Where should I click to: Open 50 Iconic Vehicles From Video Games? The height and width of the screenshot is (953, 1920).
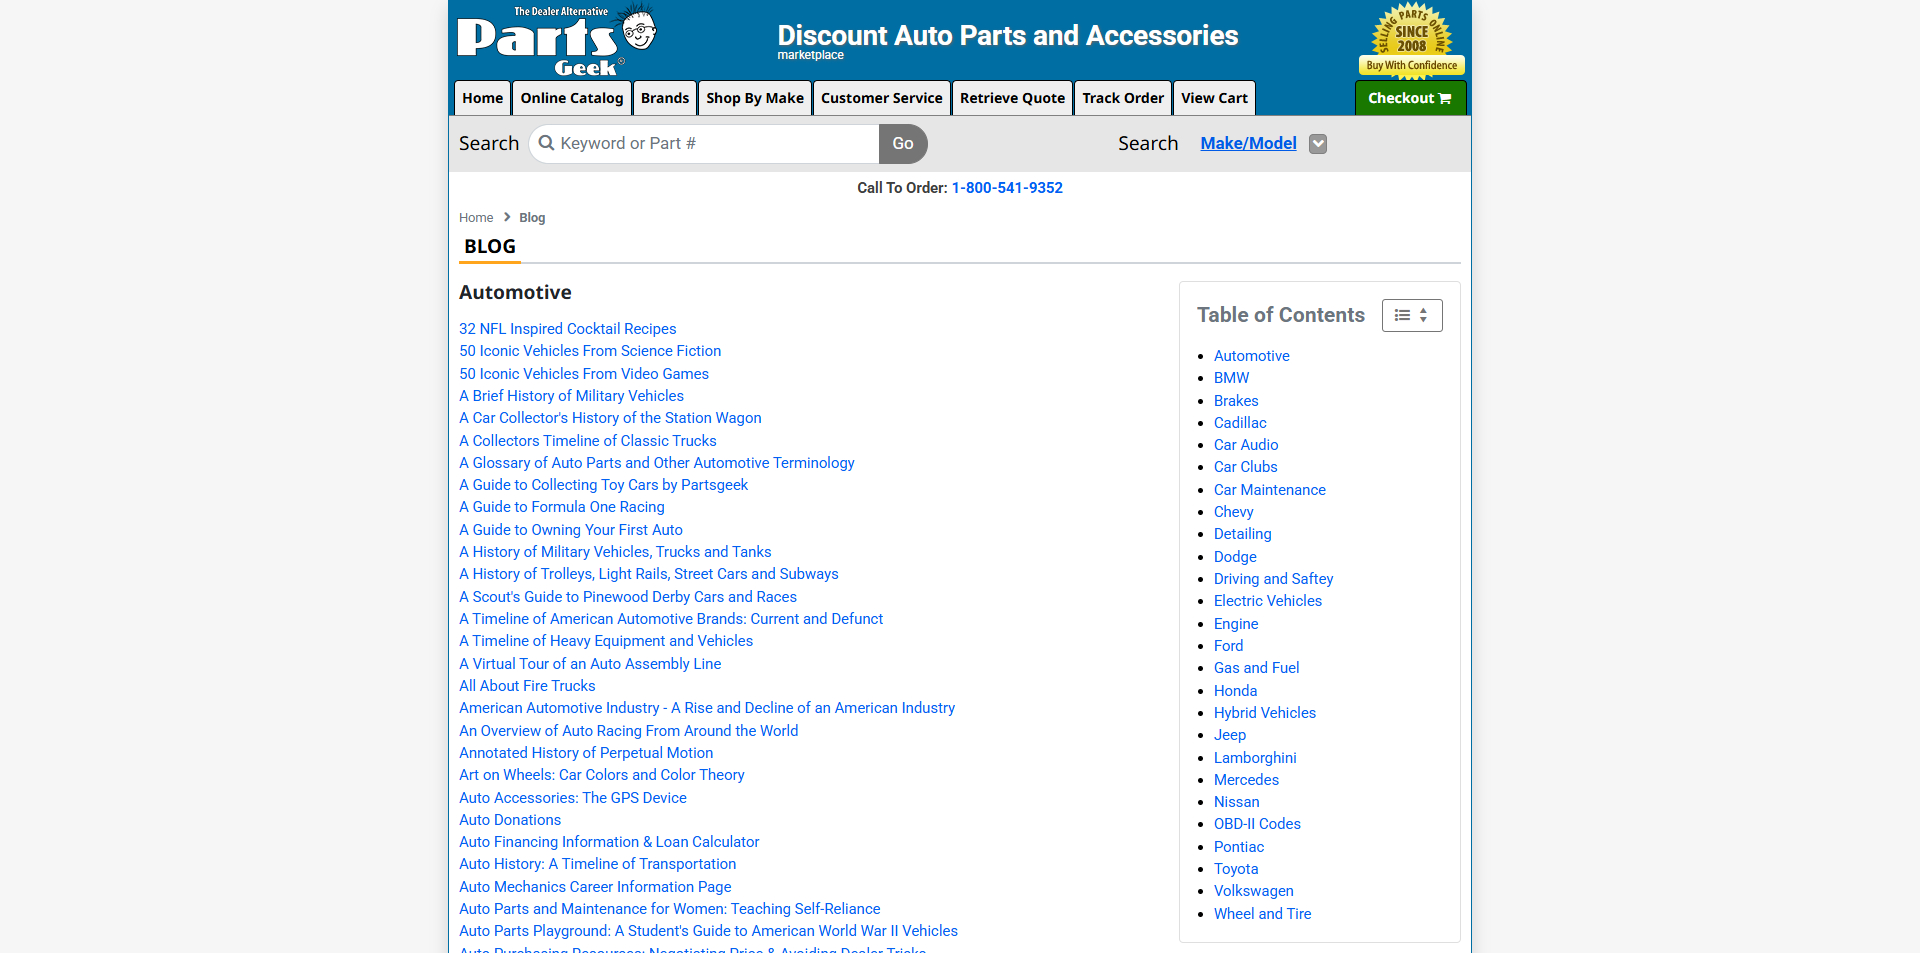tap(584, 374)
